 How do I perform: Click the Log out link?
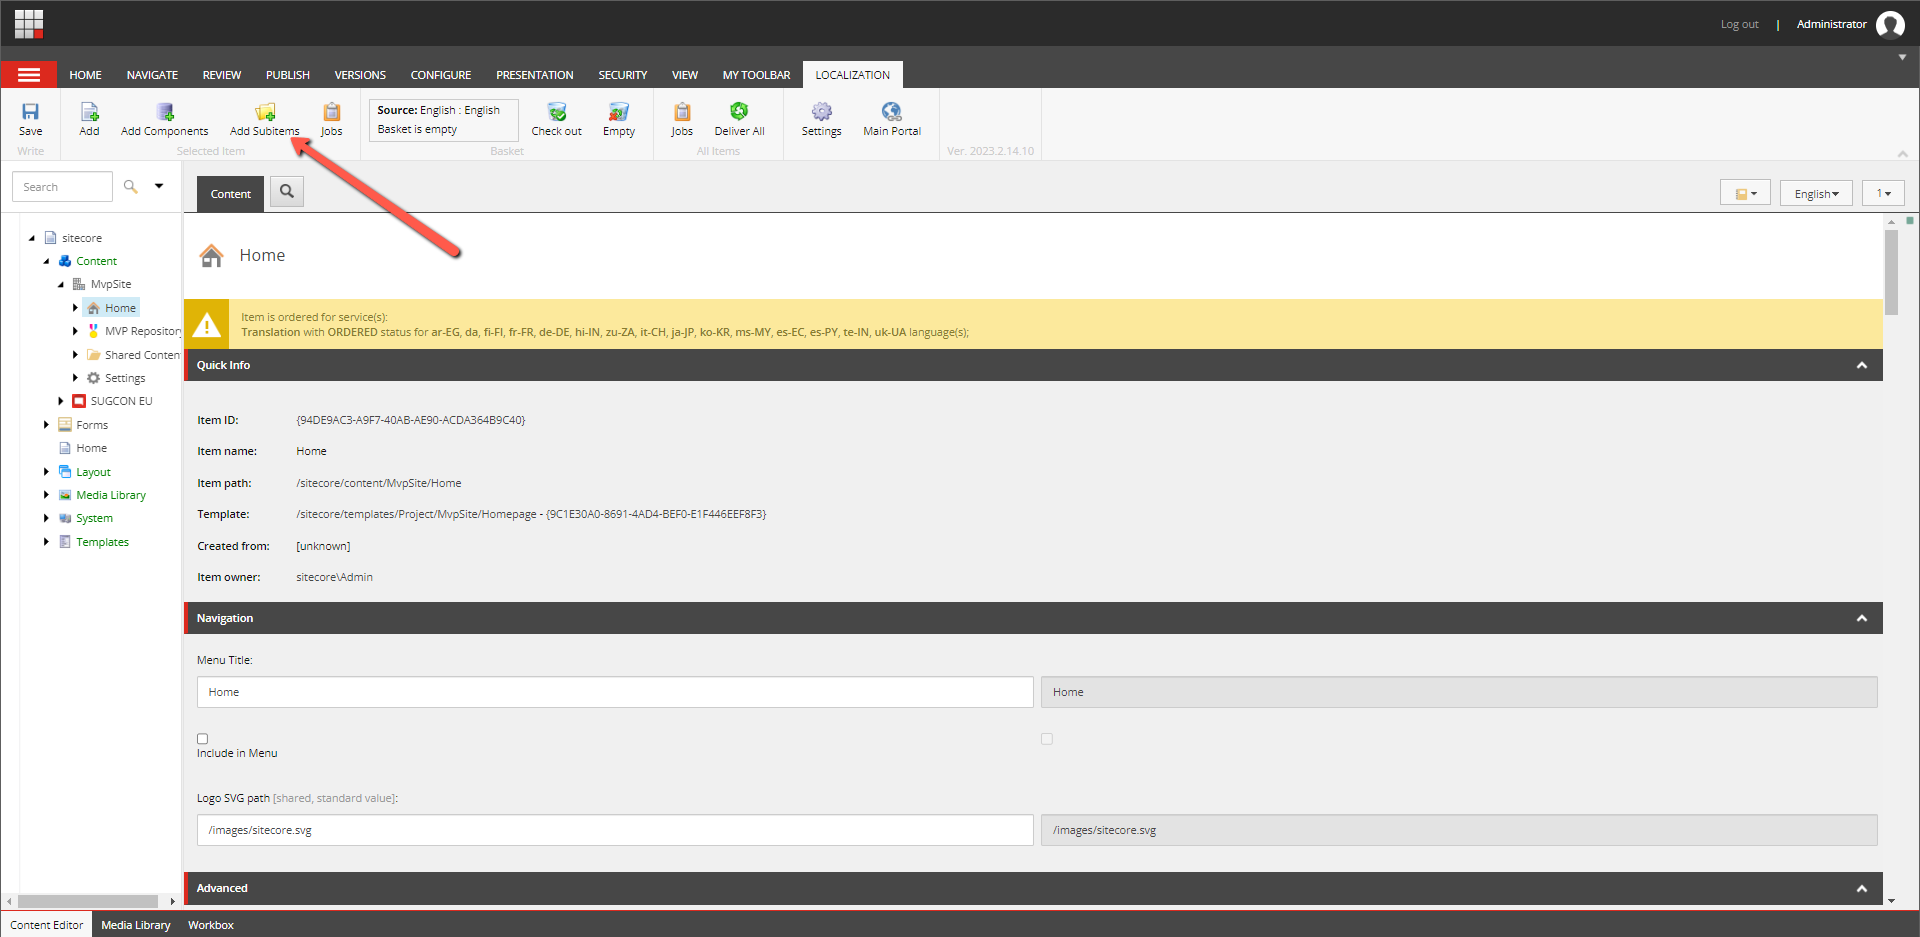(x=1739, y=24)
